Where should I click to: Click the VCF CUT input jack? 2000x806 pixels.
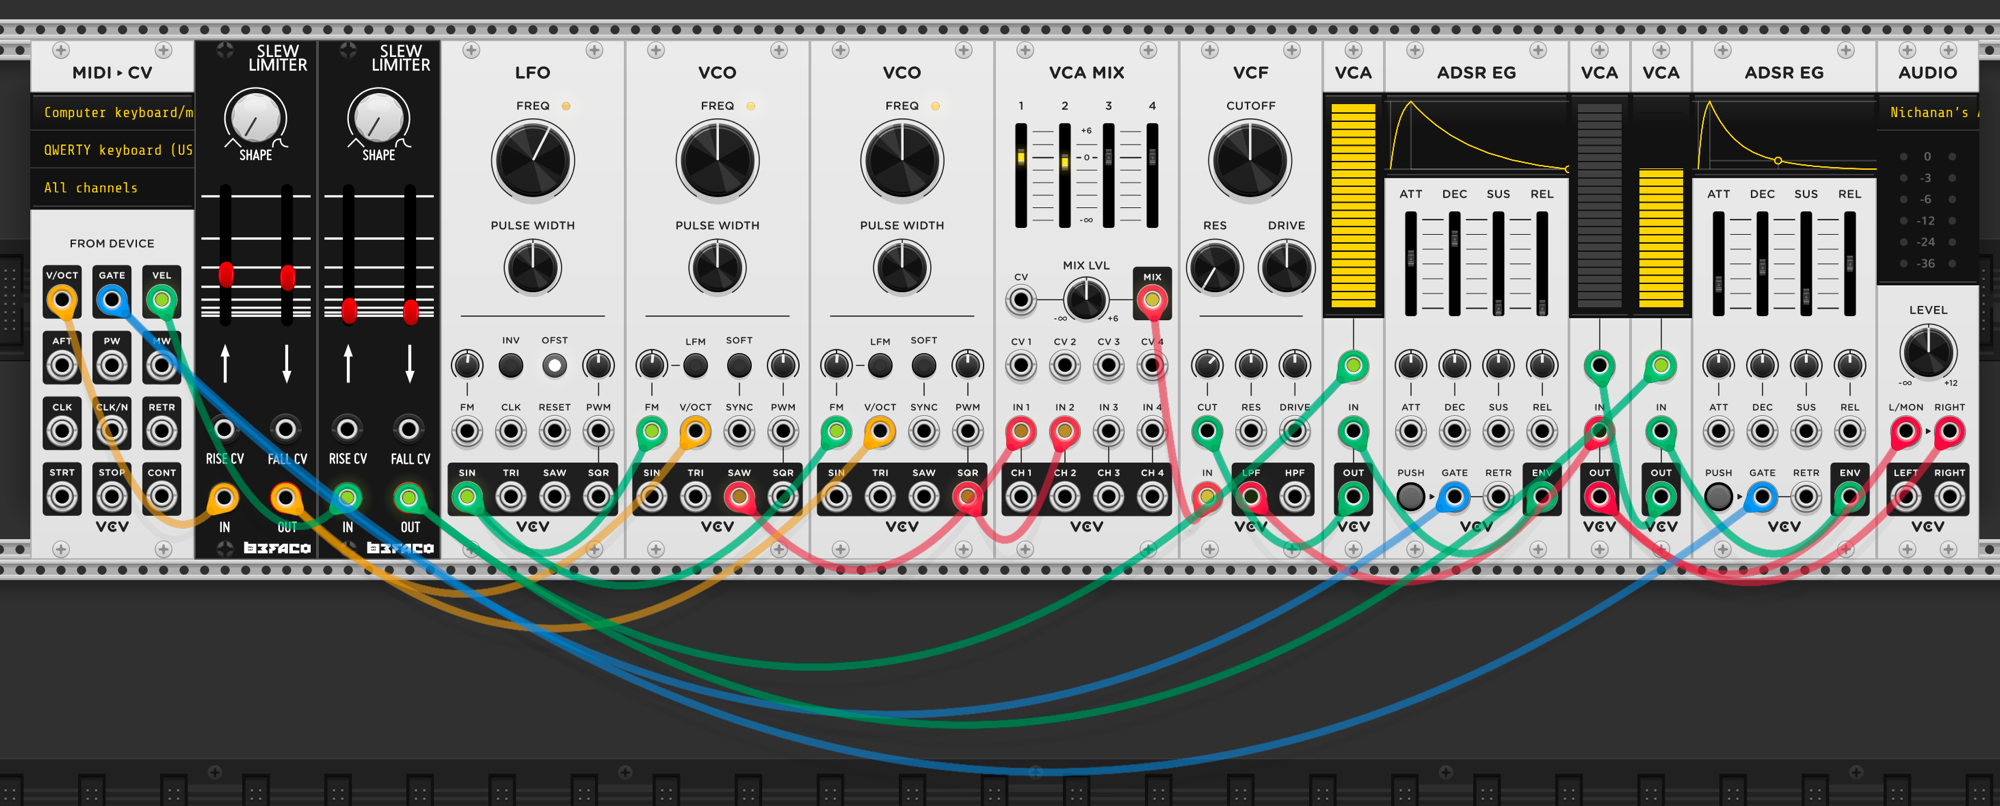pos(1207,431)
